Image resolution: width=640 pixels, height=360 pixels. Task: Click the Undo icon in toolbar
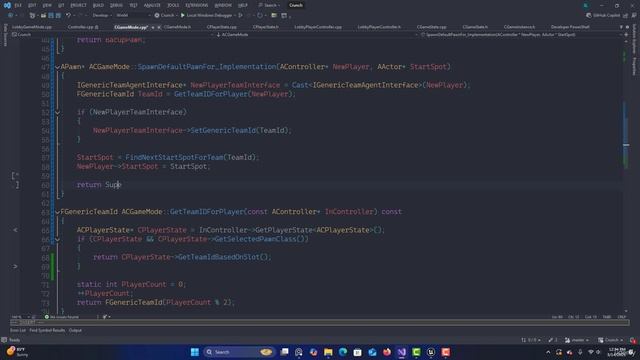point(68,16)
